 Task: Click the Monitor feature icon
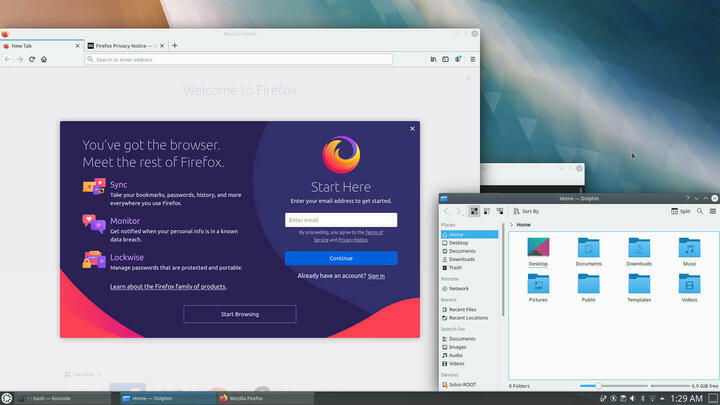point(94,224)
